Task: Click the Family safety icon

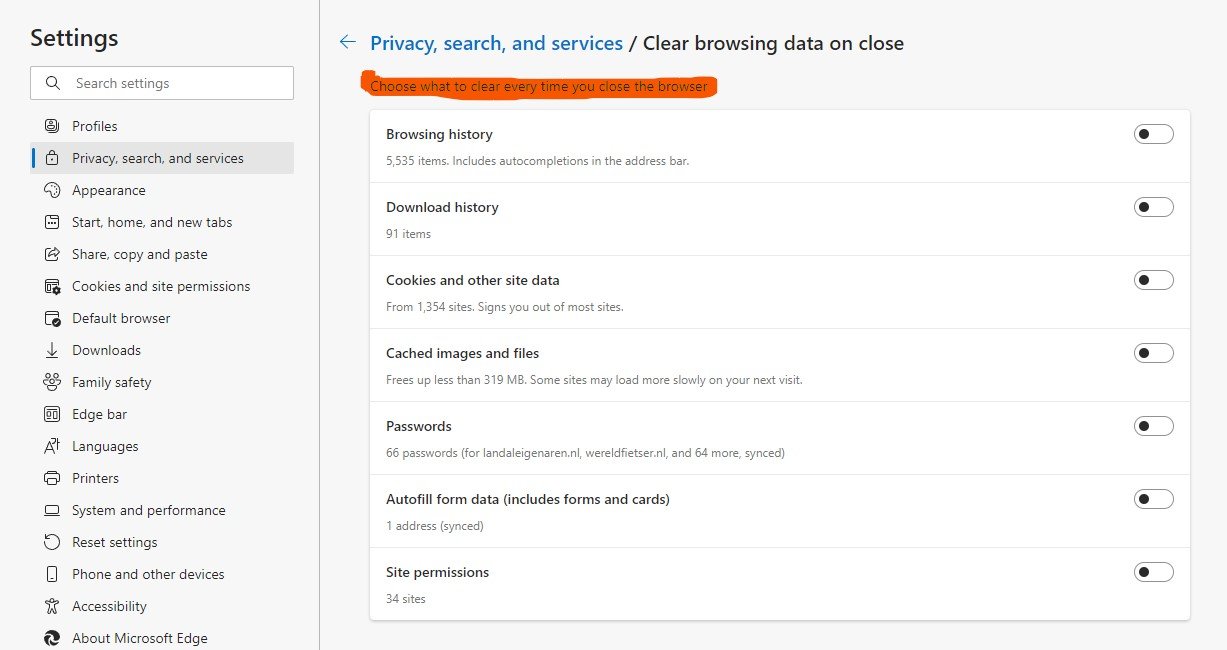Action: [x=53, y=382]
